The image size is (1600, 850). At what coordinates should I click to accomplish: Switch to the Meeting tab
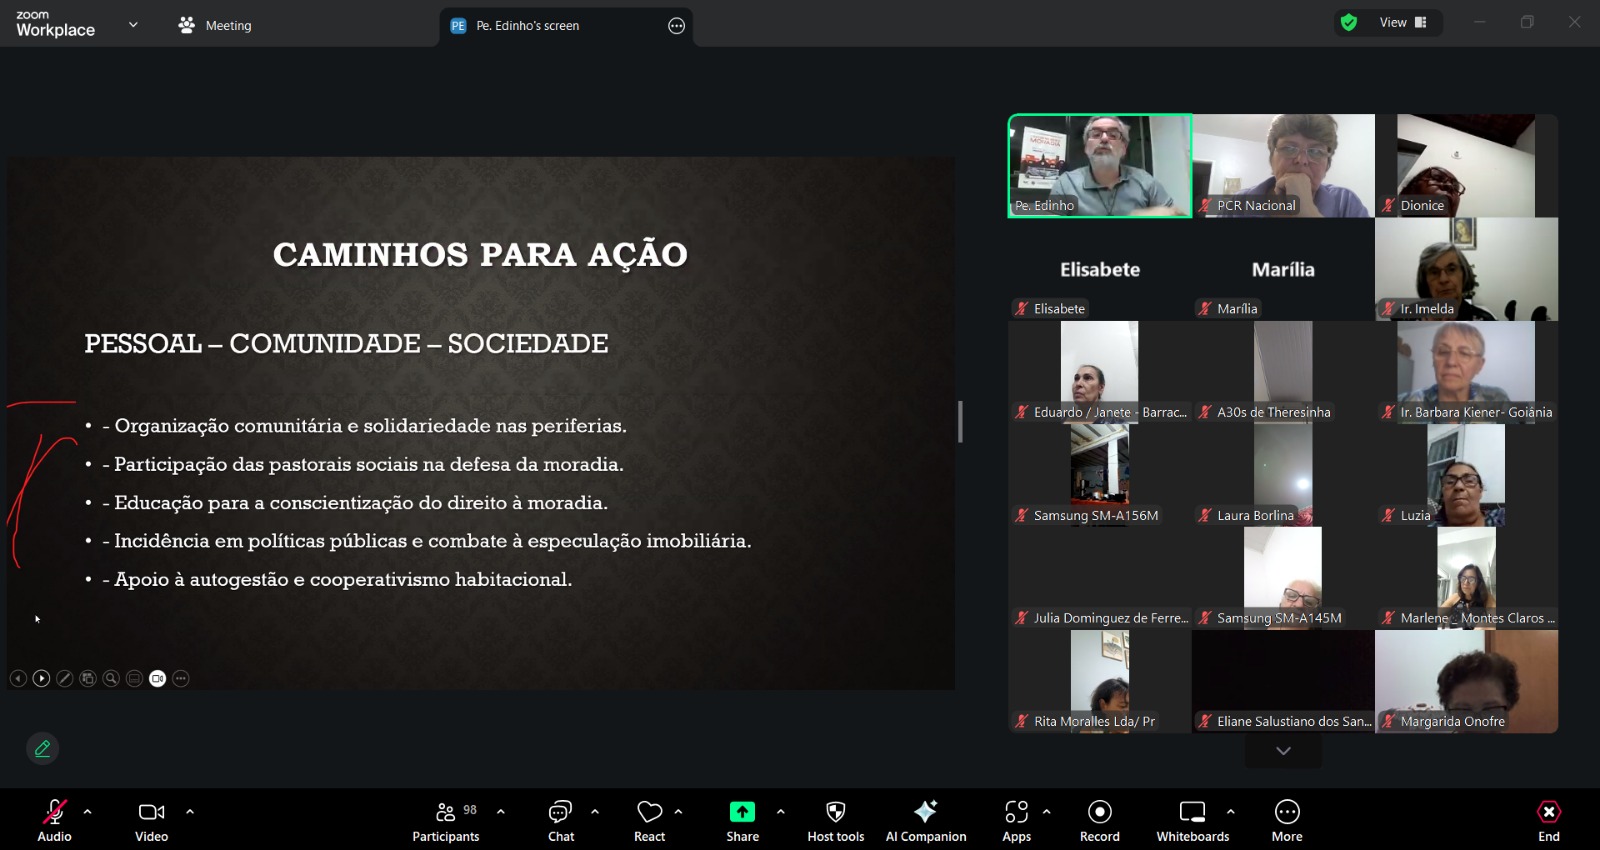point(215,26)
